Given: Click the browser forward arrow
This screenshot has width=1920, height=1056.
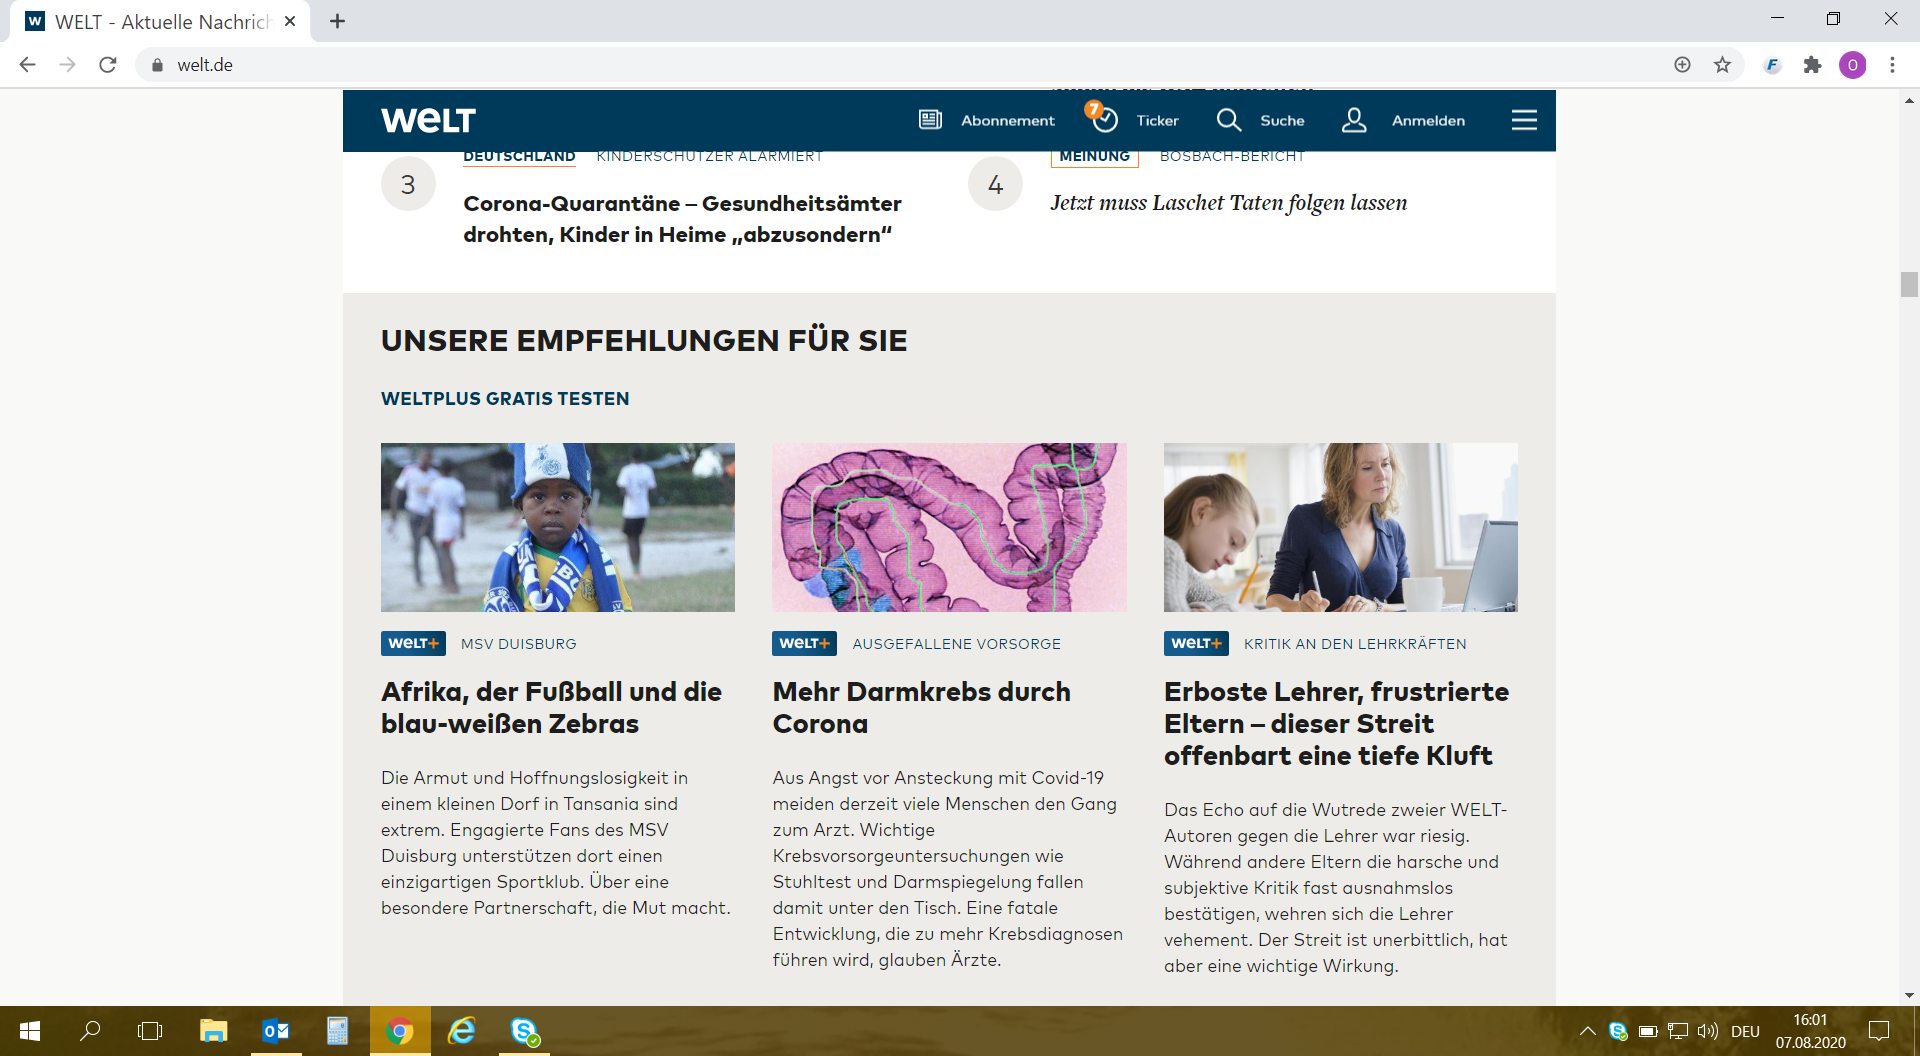Looking at the screenshot, I should (x=67, y=64).
